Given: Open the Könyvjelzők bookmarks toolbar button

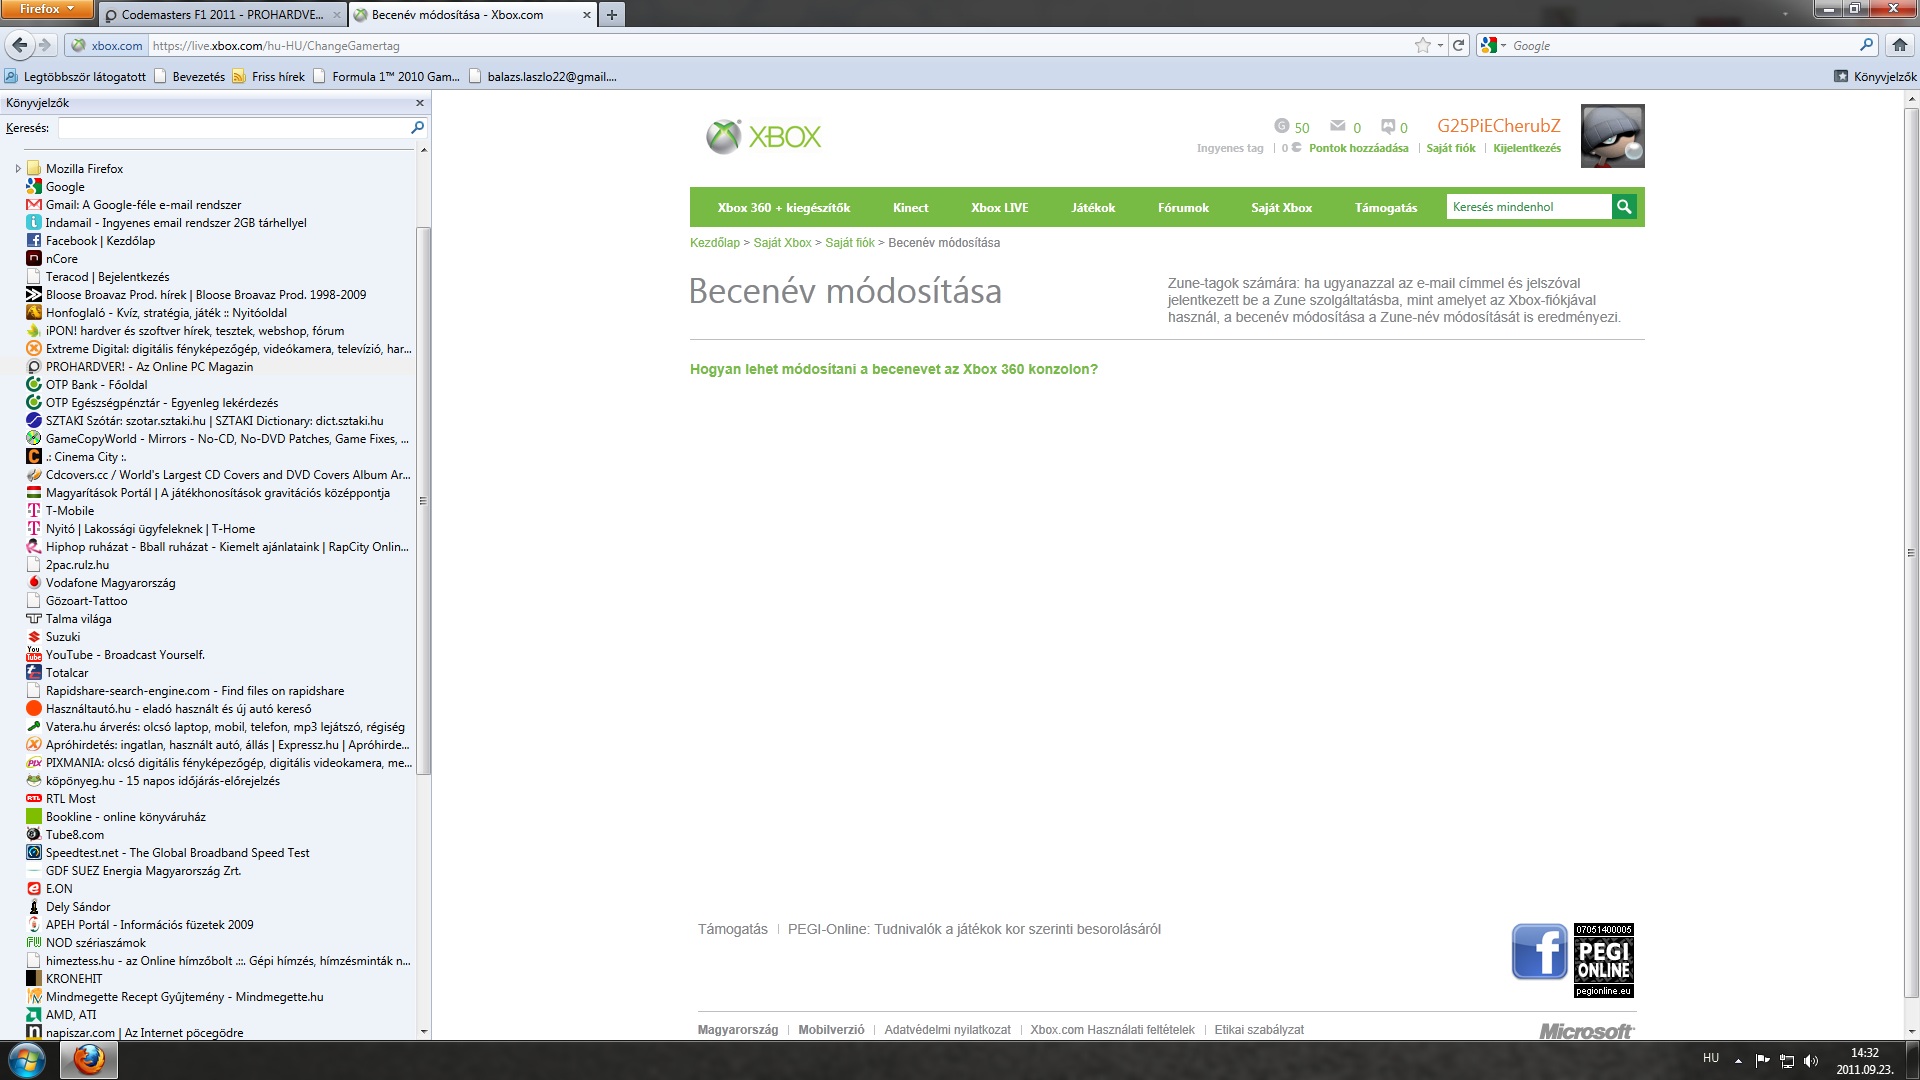Looking at the screenshot, I should 1875,76.
